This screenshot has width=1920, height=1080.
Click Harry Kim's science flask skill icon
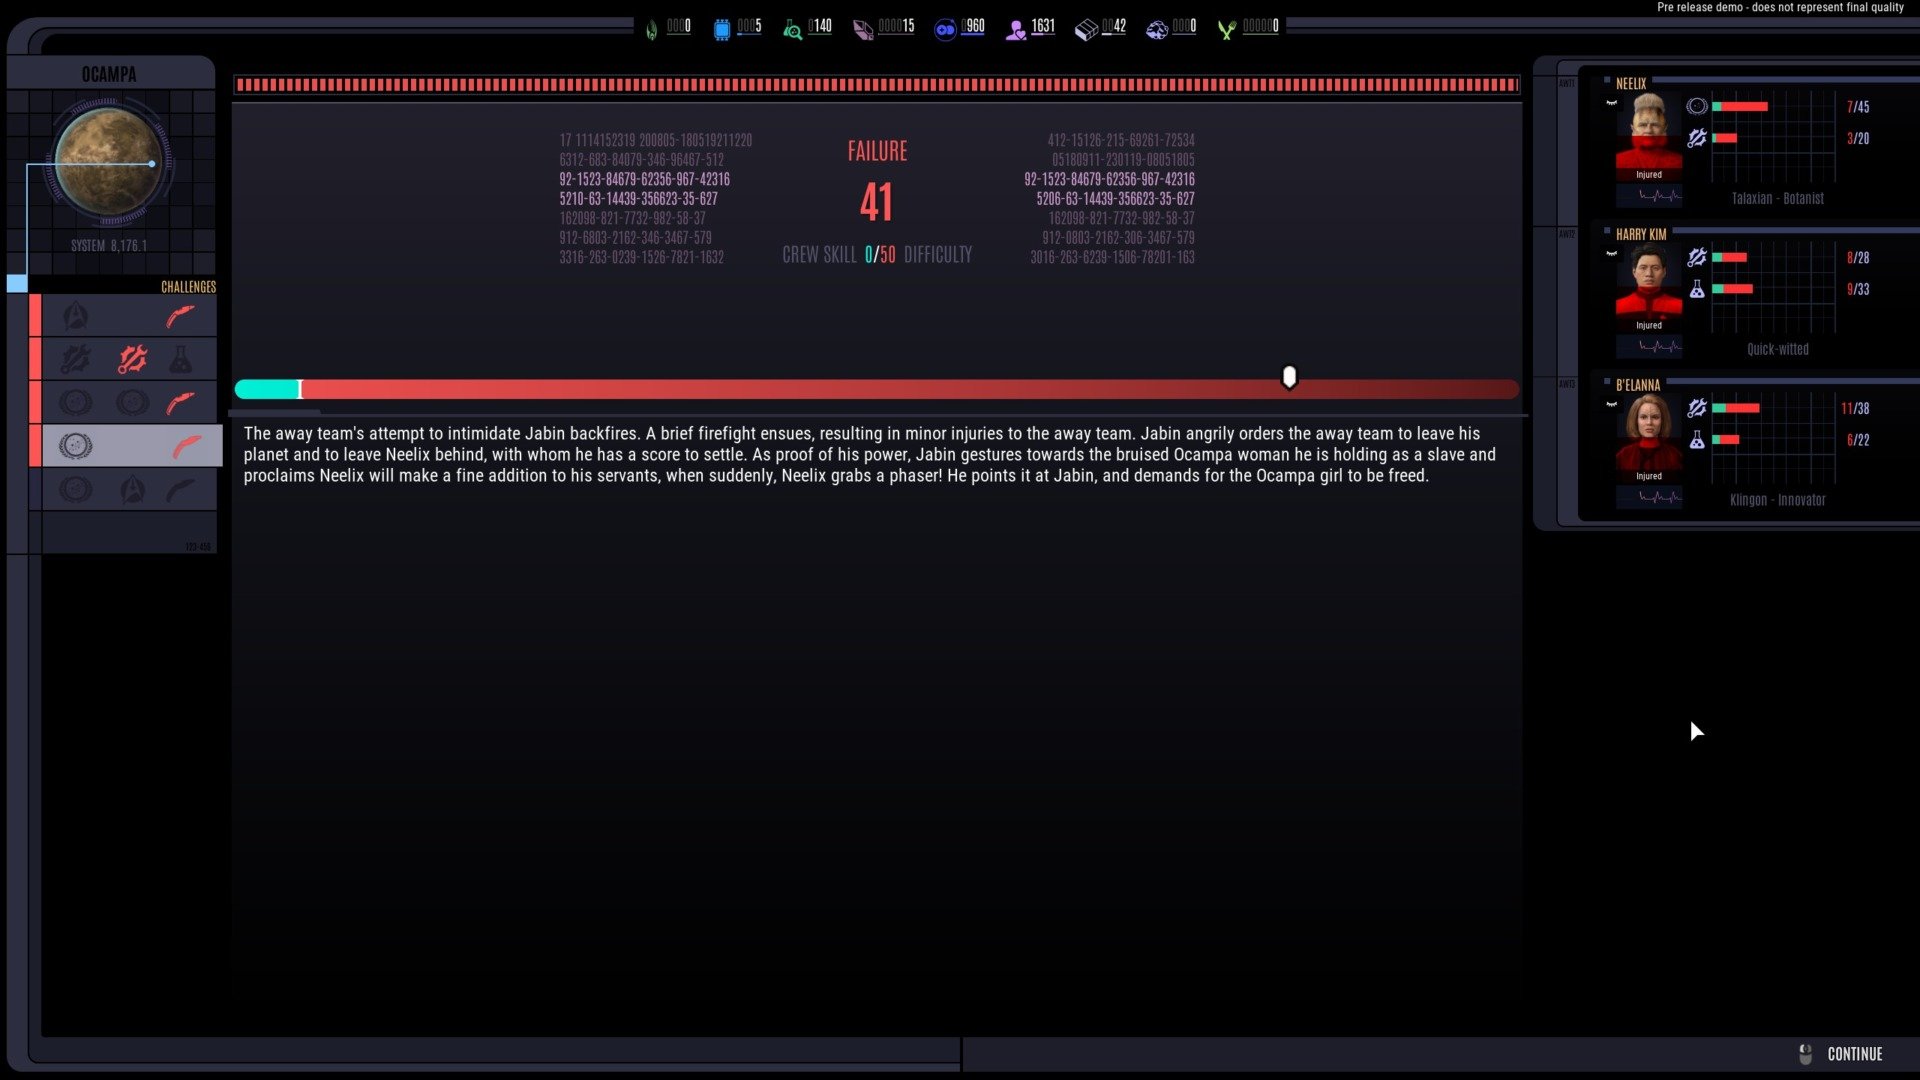click(x=1696, y=289)
